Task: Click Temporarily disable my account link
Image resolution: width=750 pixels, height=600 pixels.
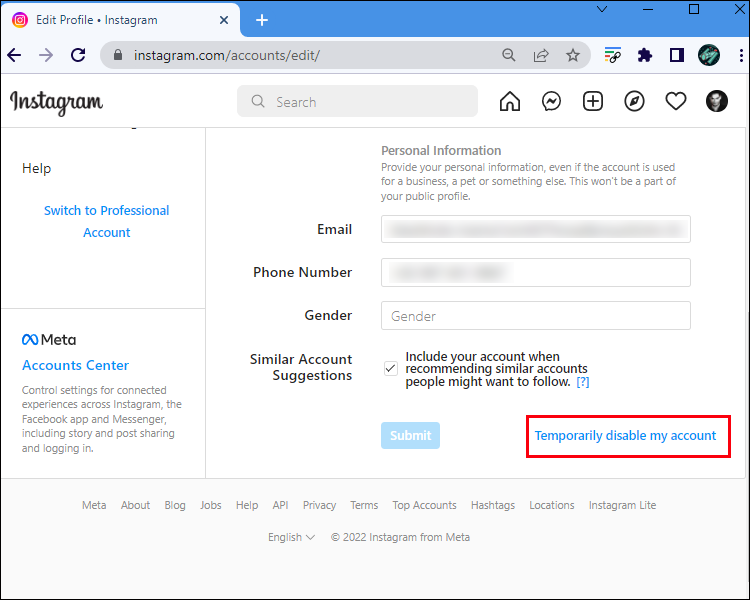Action: click(x=625, y=436)
